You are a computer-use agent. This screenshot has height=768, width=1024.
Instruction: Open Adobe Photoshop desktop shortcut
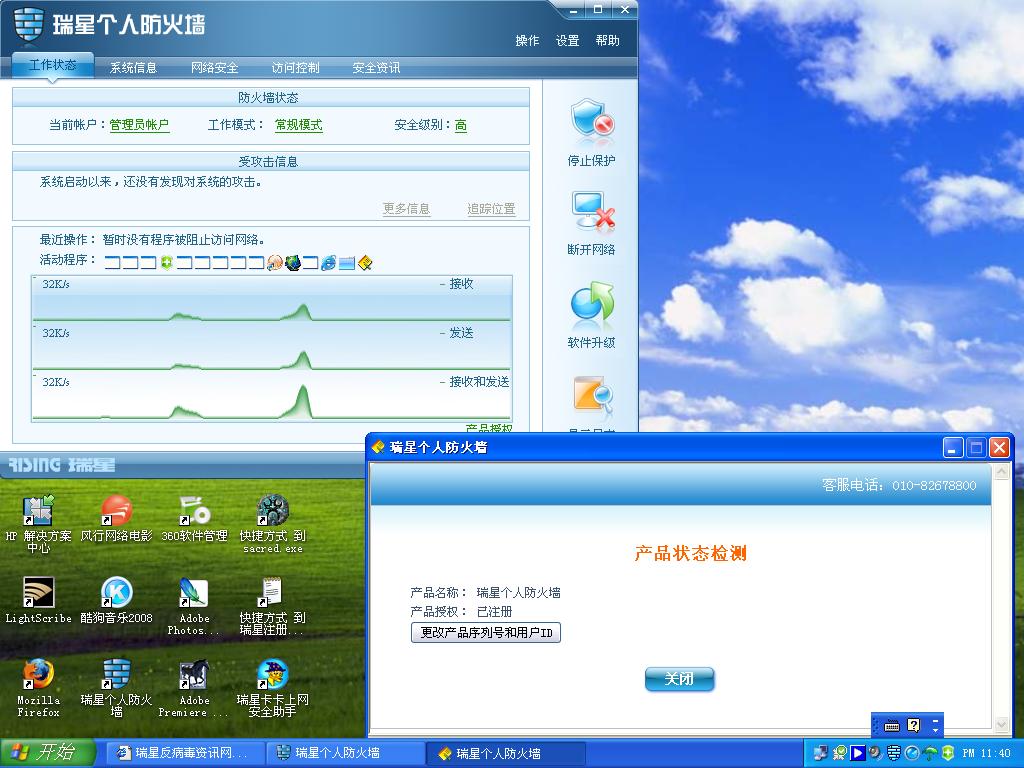[x=194, y=593]
